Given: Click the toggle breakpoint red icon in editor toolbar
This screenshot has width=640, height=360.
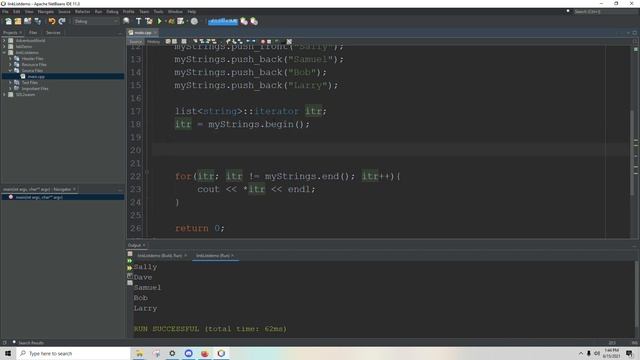Looking at the screenshot, I should pyautogui.click(x=263, y=42).
